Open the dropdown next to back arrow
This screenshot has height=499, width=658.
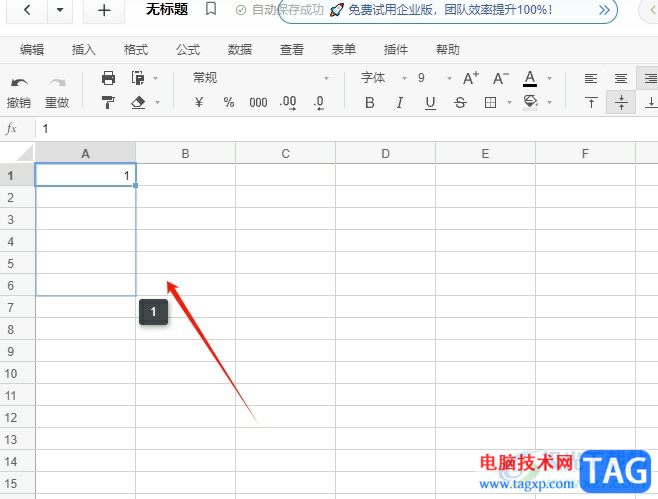[x=60, y=9]
